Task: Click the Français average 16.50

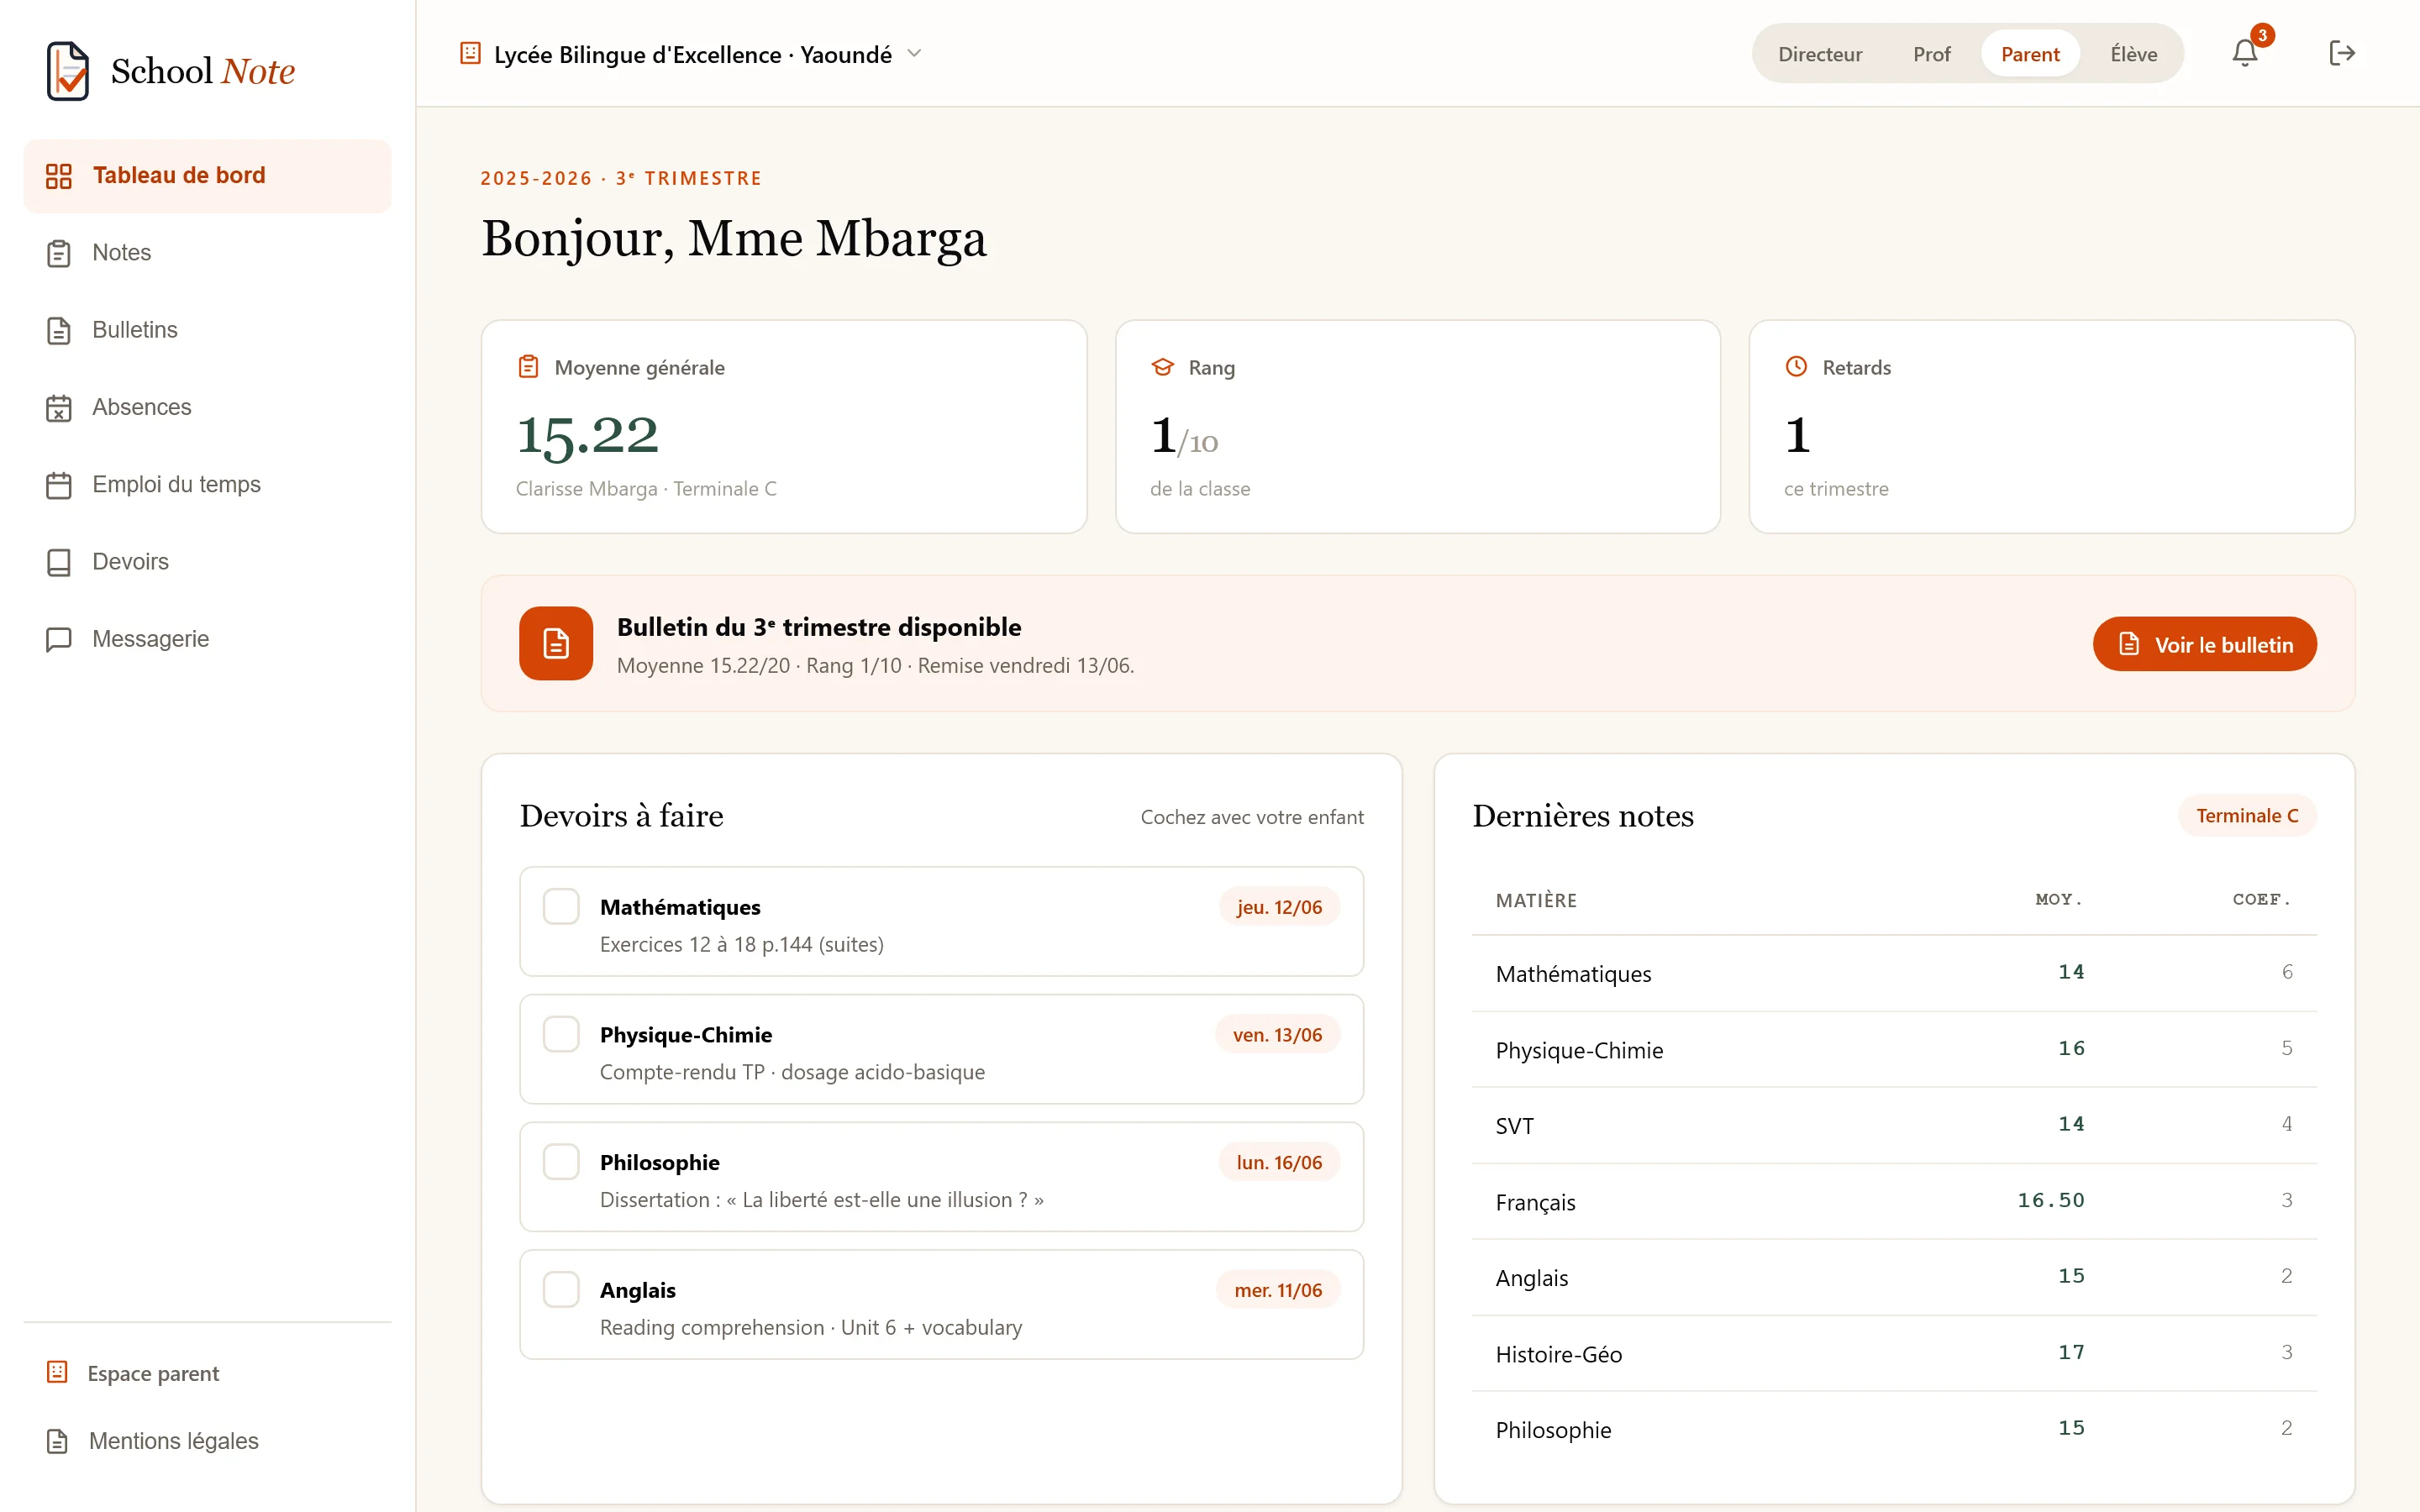Action: pos(2051,1200)
